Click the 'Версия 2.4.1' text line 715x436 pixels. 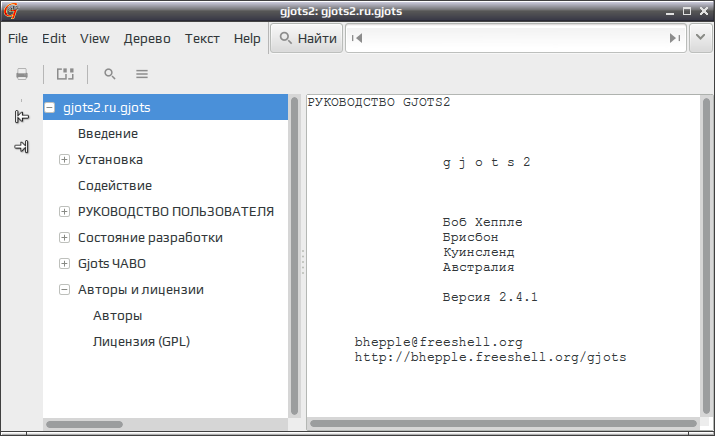pos(490,297)
